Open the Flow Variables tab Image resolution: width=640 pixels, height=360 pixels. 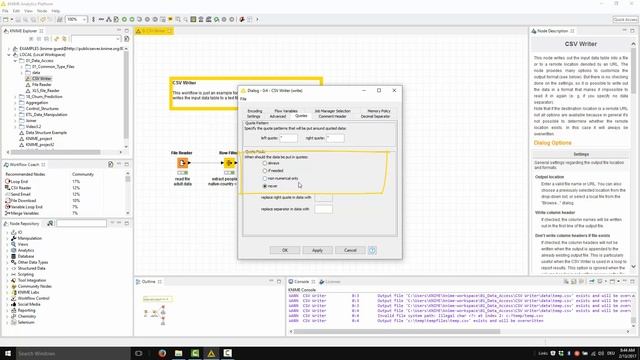coord(286,111)
